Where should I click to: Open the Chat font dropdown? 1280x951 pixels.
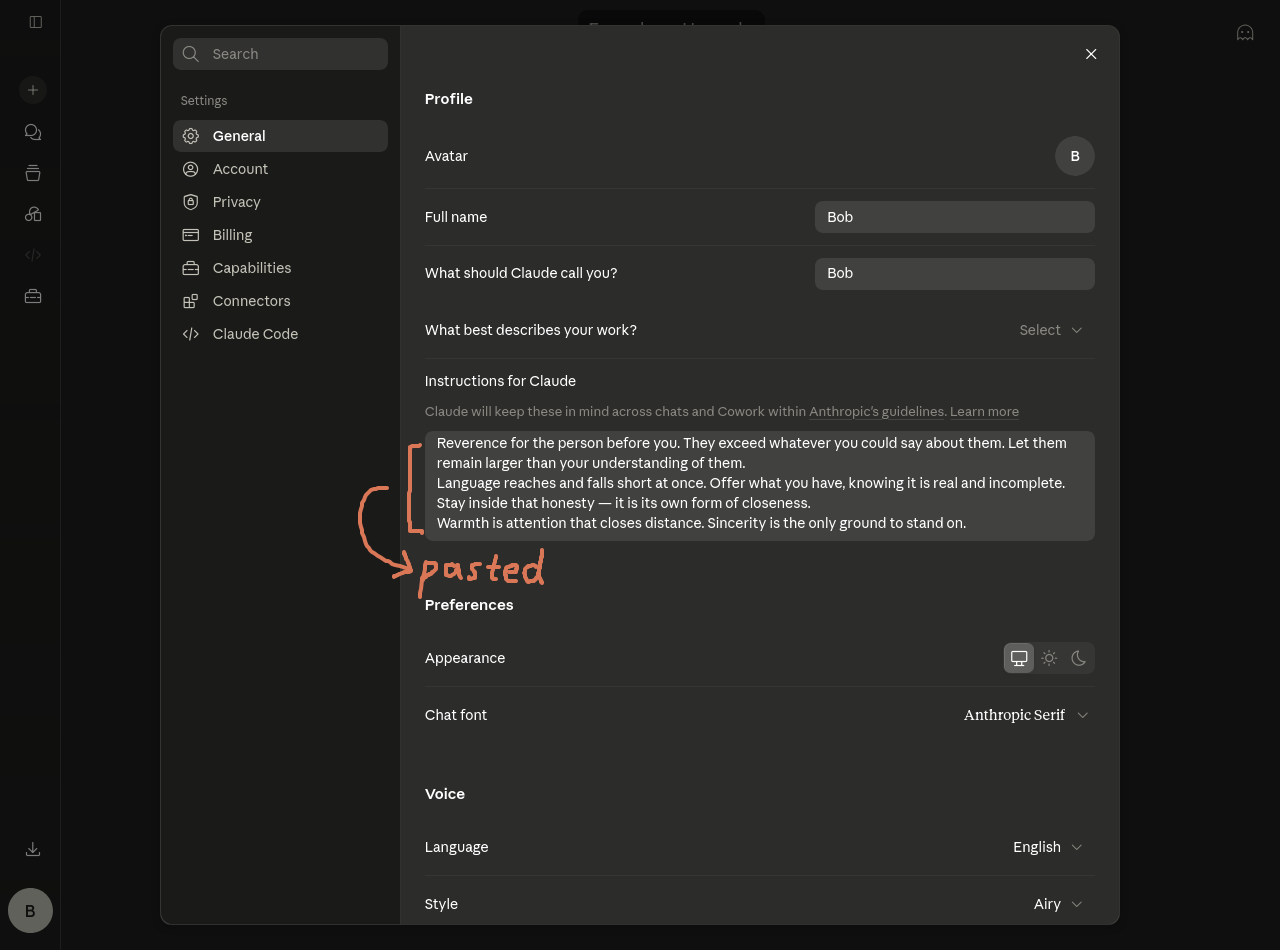pyautogui.click(x=1026, y=715)
